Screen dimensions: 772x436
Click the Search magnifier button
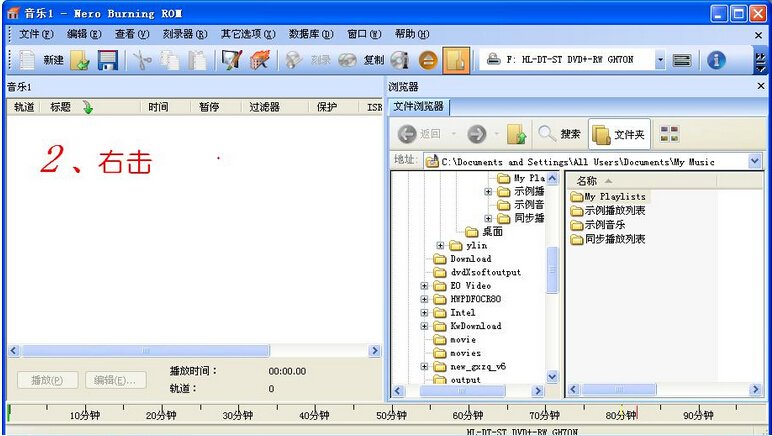pos(559,134)
